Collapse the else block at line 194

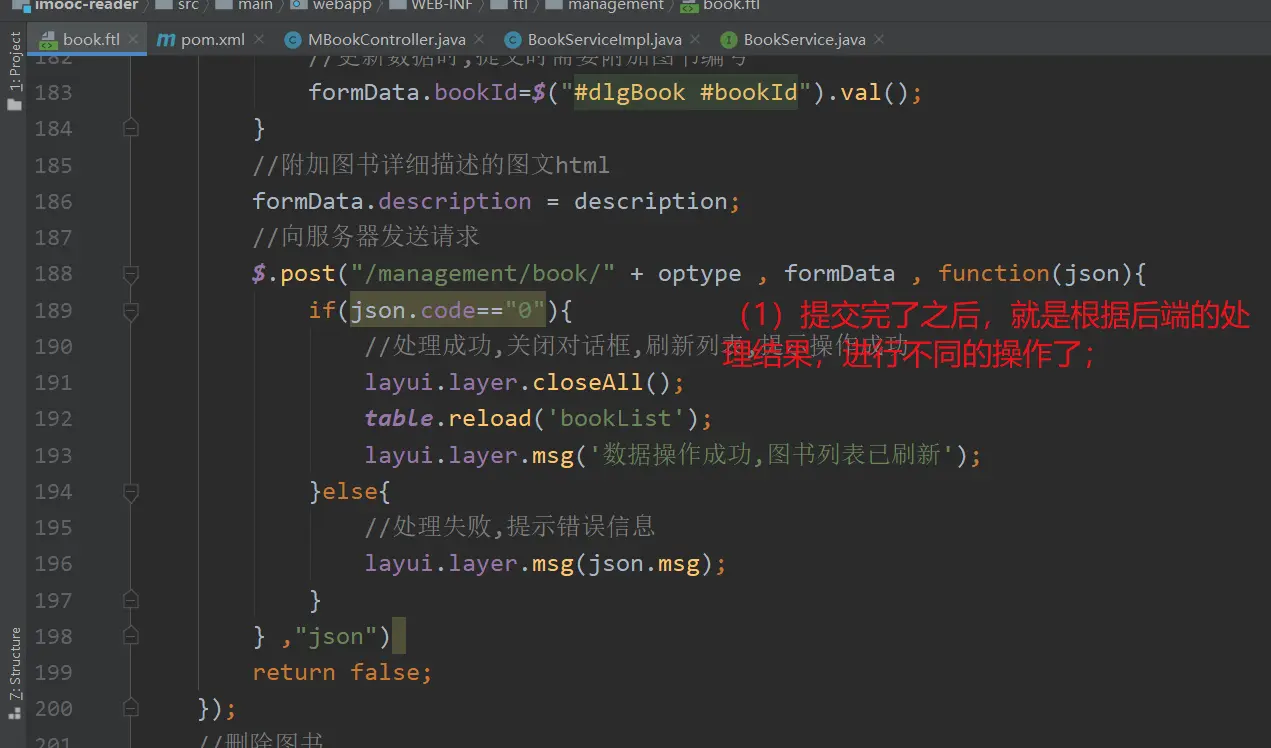[x=130, y=492]
